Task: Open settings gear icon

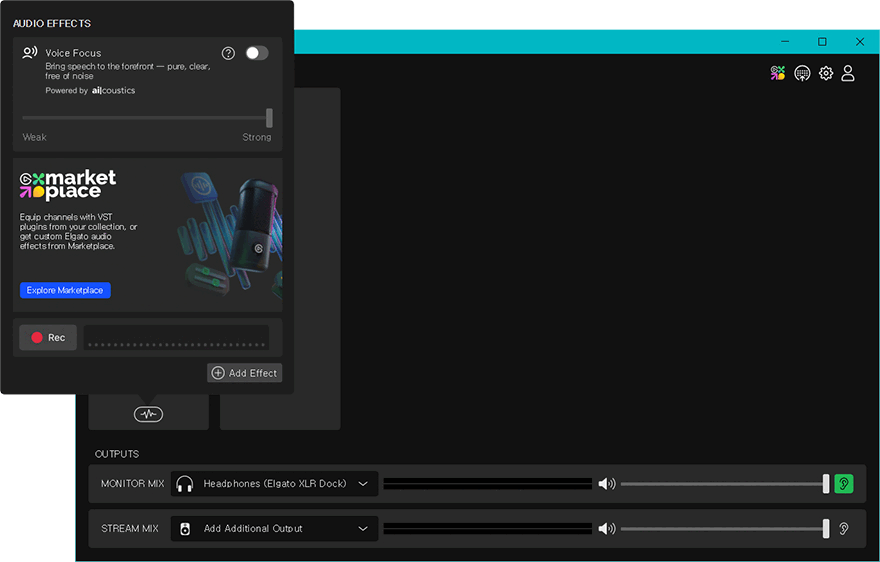Action: click(826, 73)
